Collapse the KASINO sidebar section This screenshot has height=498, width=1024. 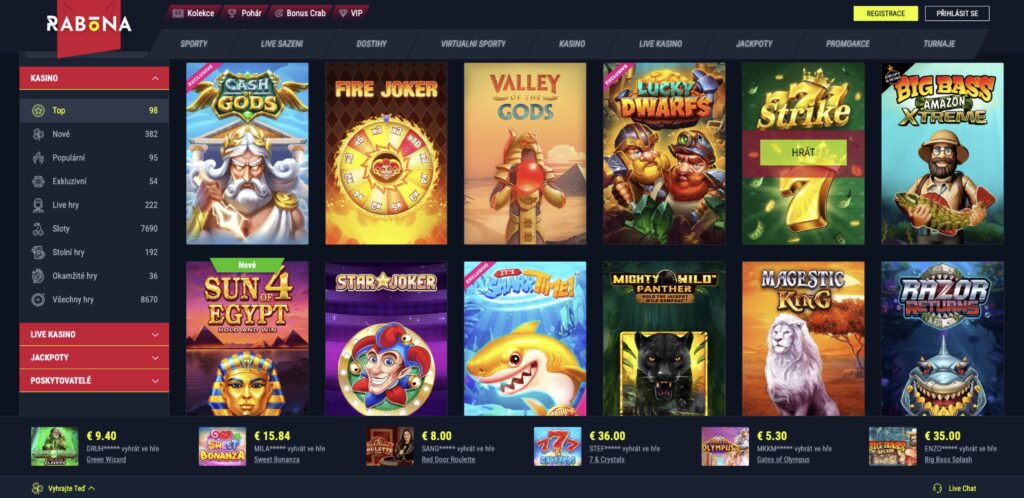pos(155,78)
